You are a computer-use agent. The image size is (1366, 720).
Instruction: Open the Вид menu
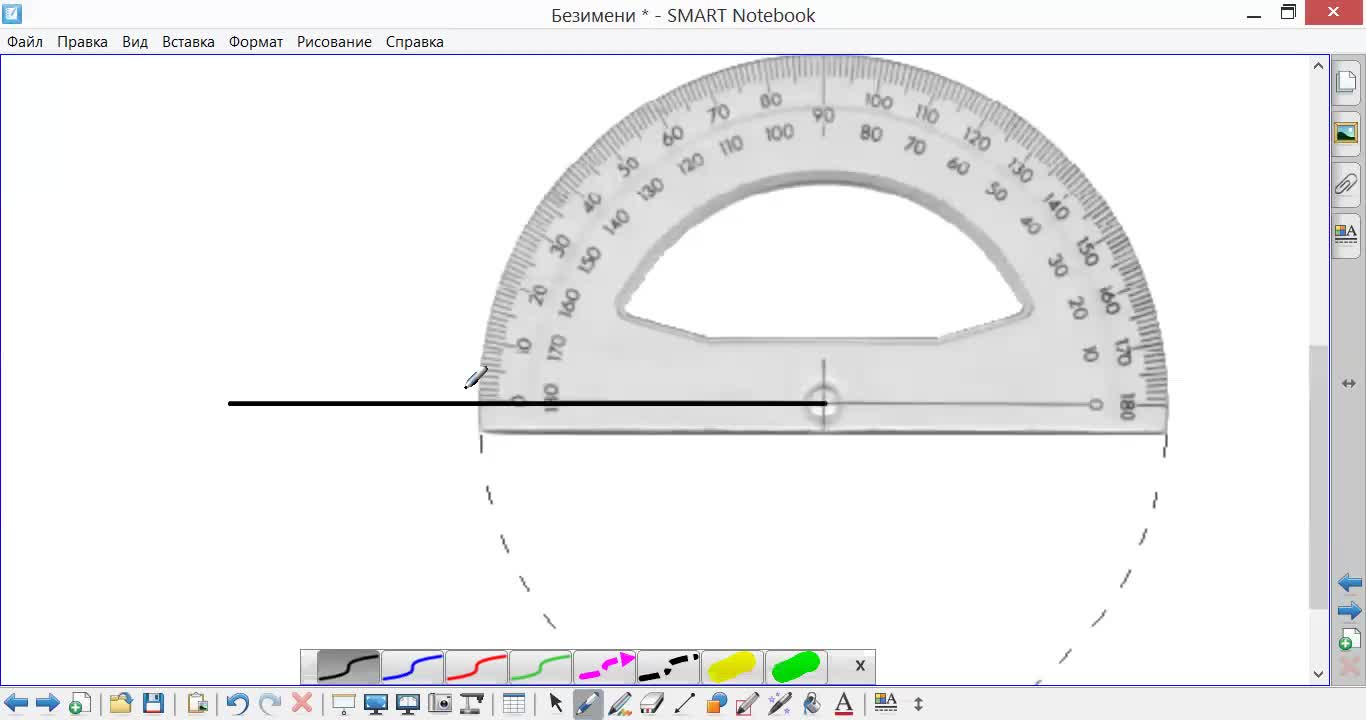135,42
